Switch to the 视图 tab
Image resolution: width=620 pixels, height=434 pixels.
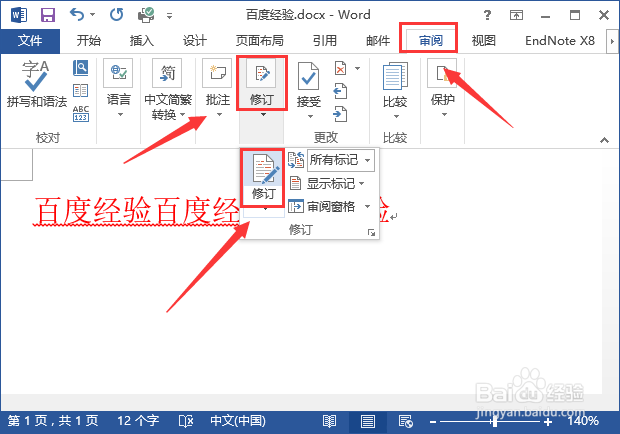483,41
